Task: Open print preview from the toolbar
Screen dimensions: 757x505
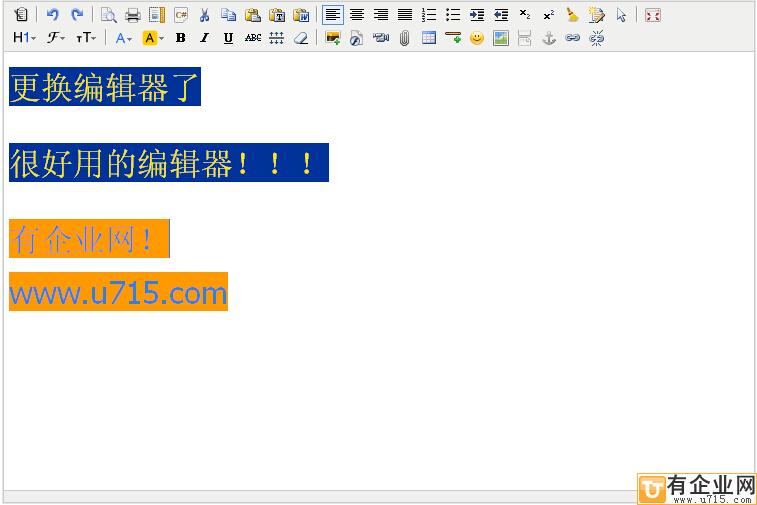Action: click(x=108, y=15)
